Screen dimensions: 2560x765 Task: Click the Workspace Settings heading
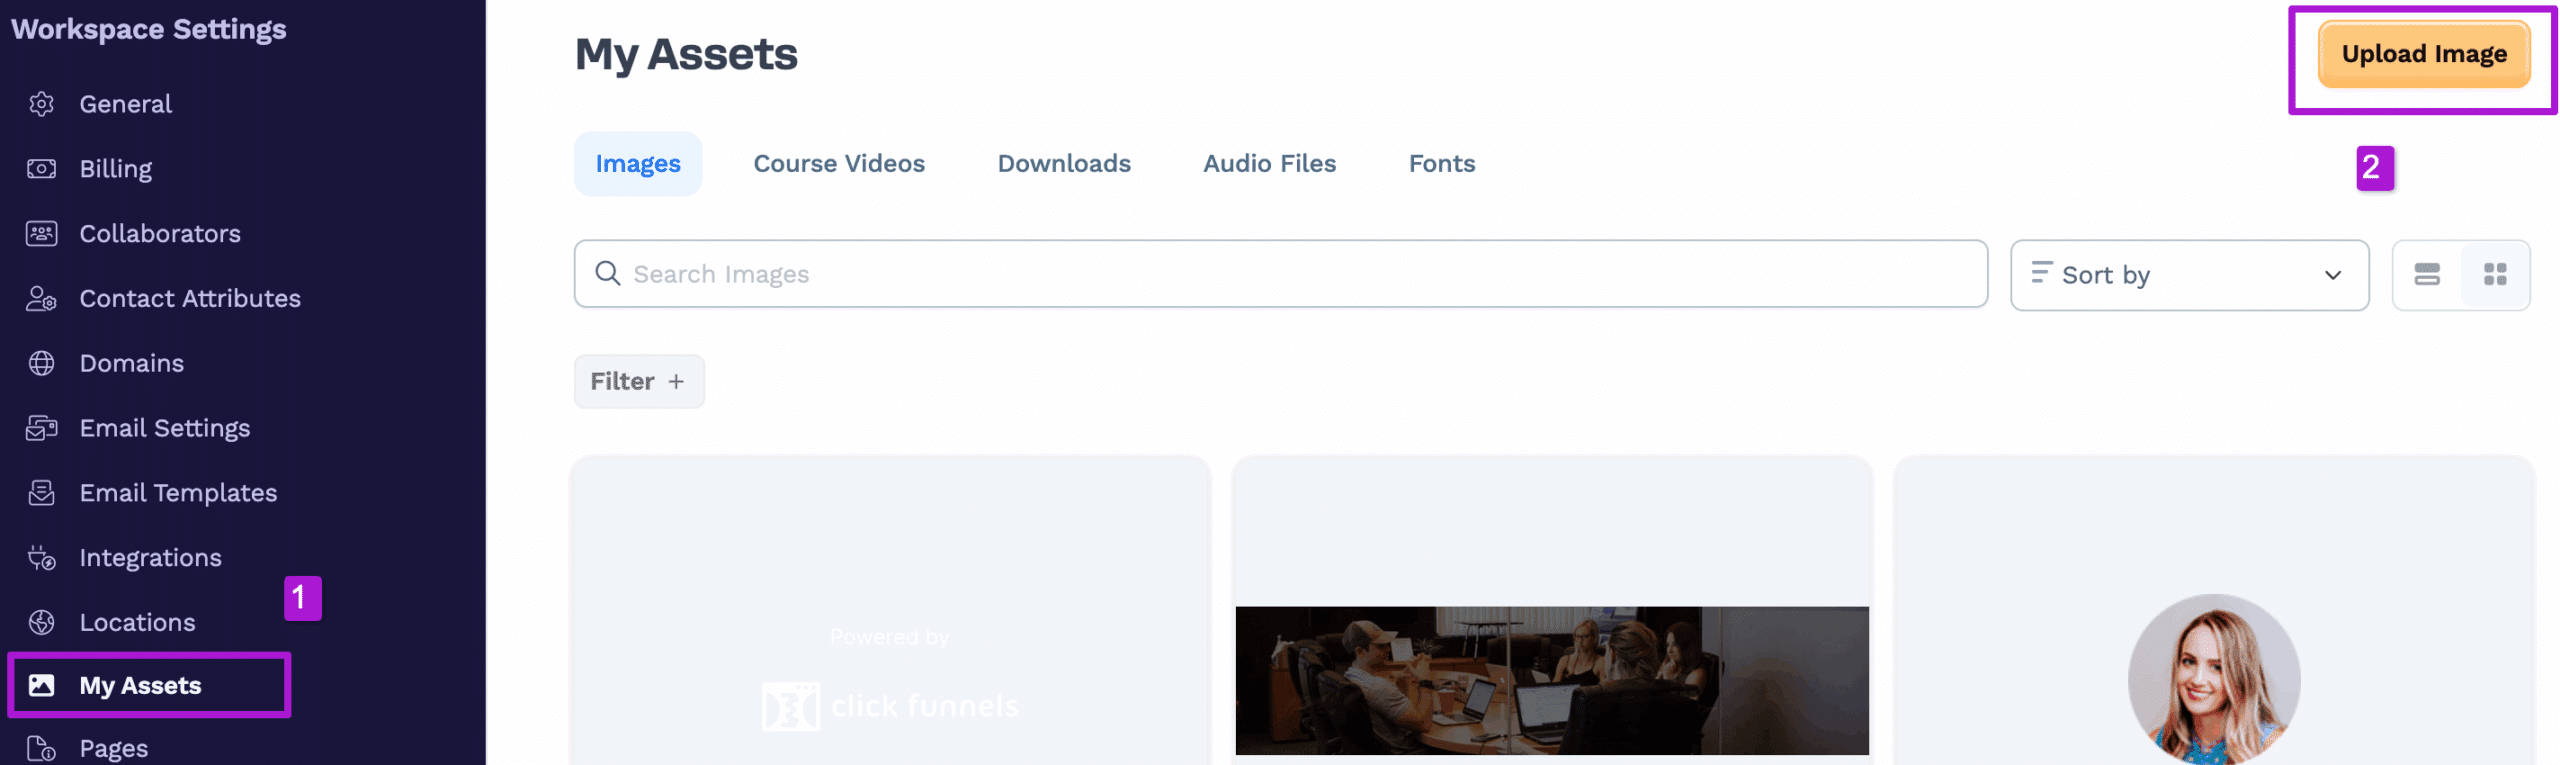click(149, 29)
